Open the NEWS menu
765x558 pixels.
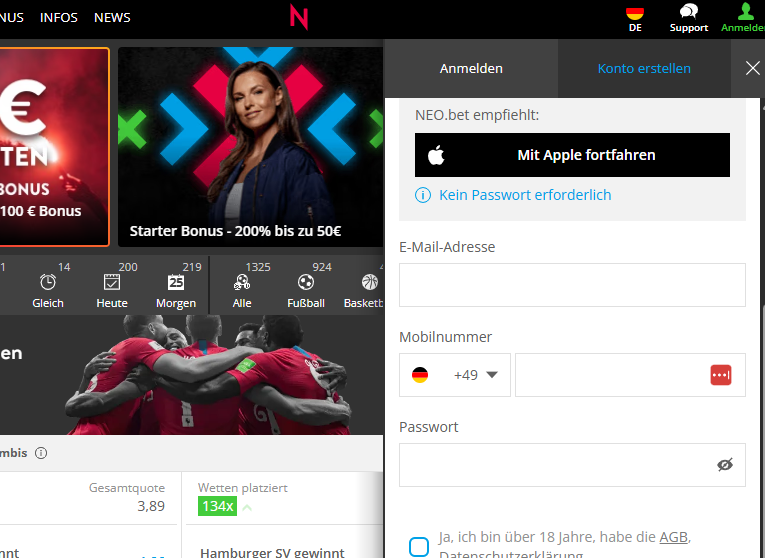tap(112, 18)
